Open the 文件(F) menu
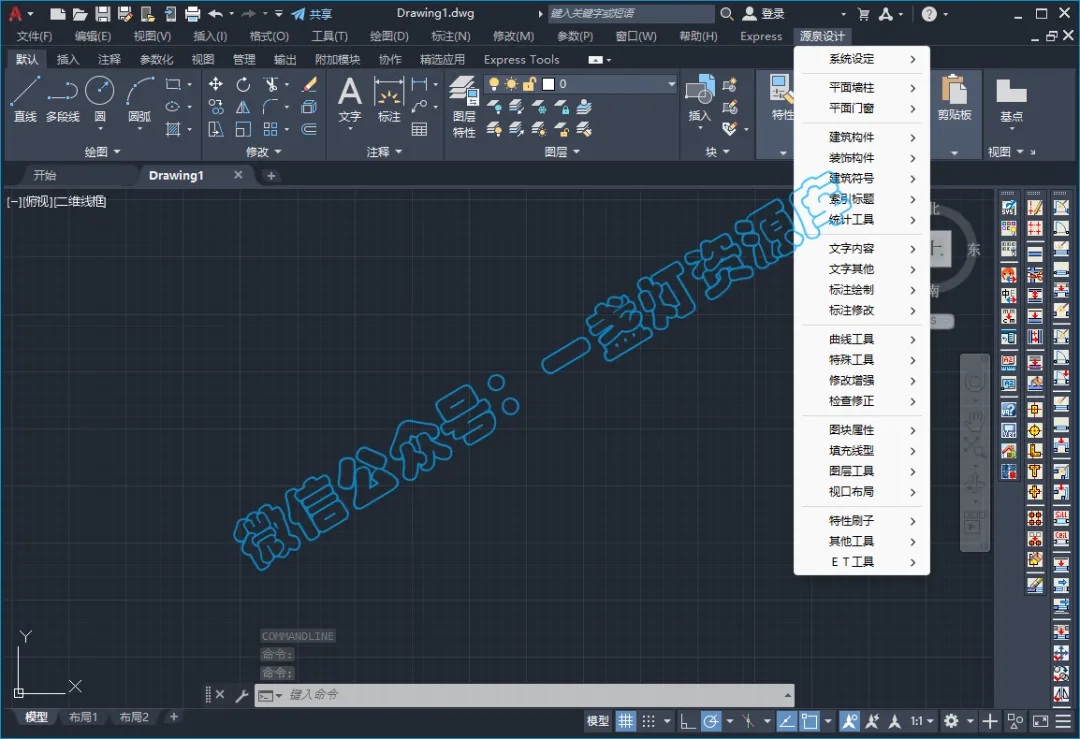 (x=34, y=37)
